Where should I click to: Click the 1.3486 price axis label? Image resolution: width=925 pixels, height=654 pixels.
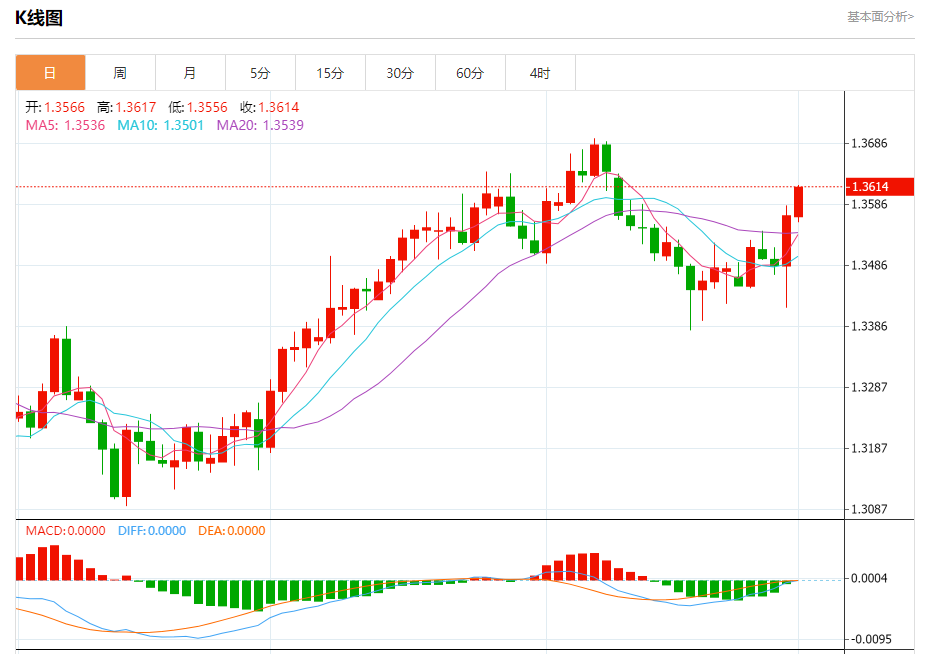[x=869, y=265]
